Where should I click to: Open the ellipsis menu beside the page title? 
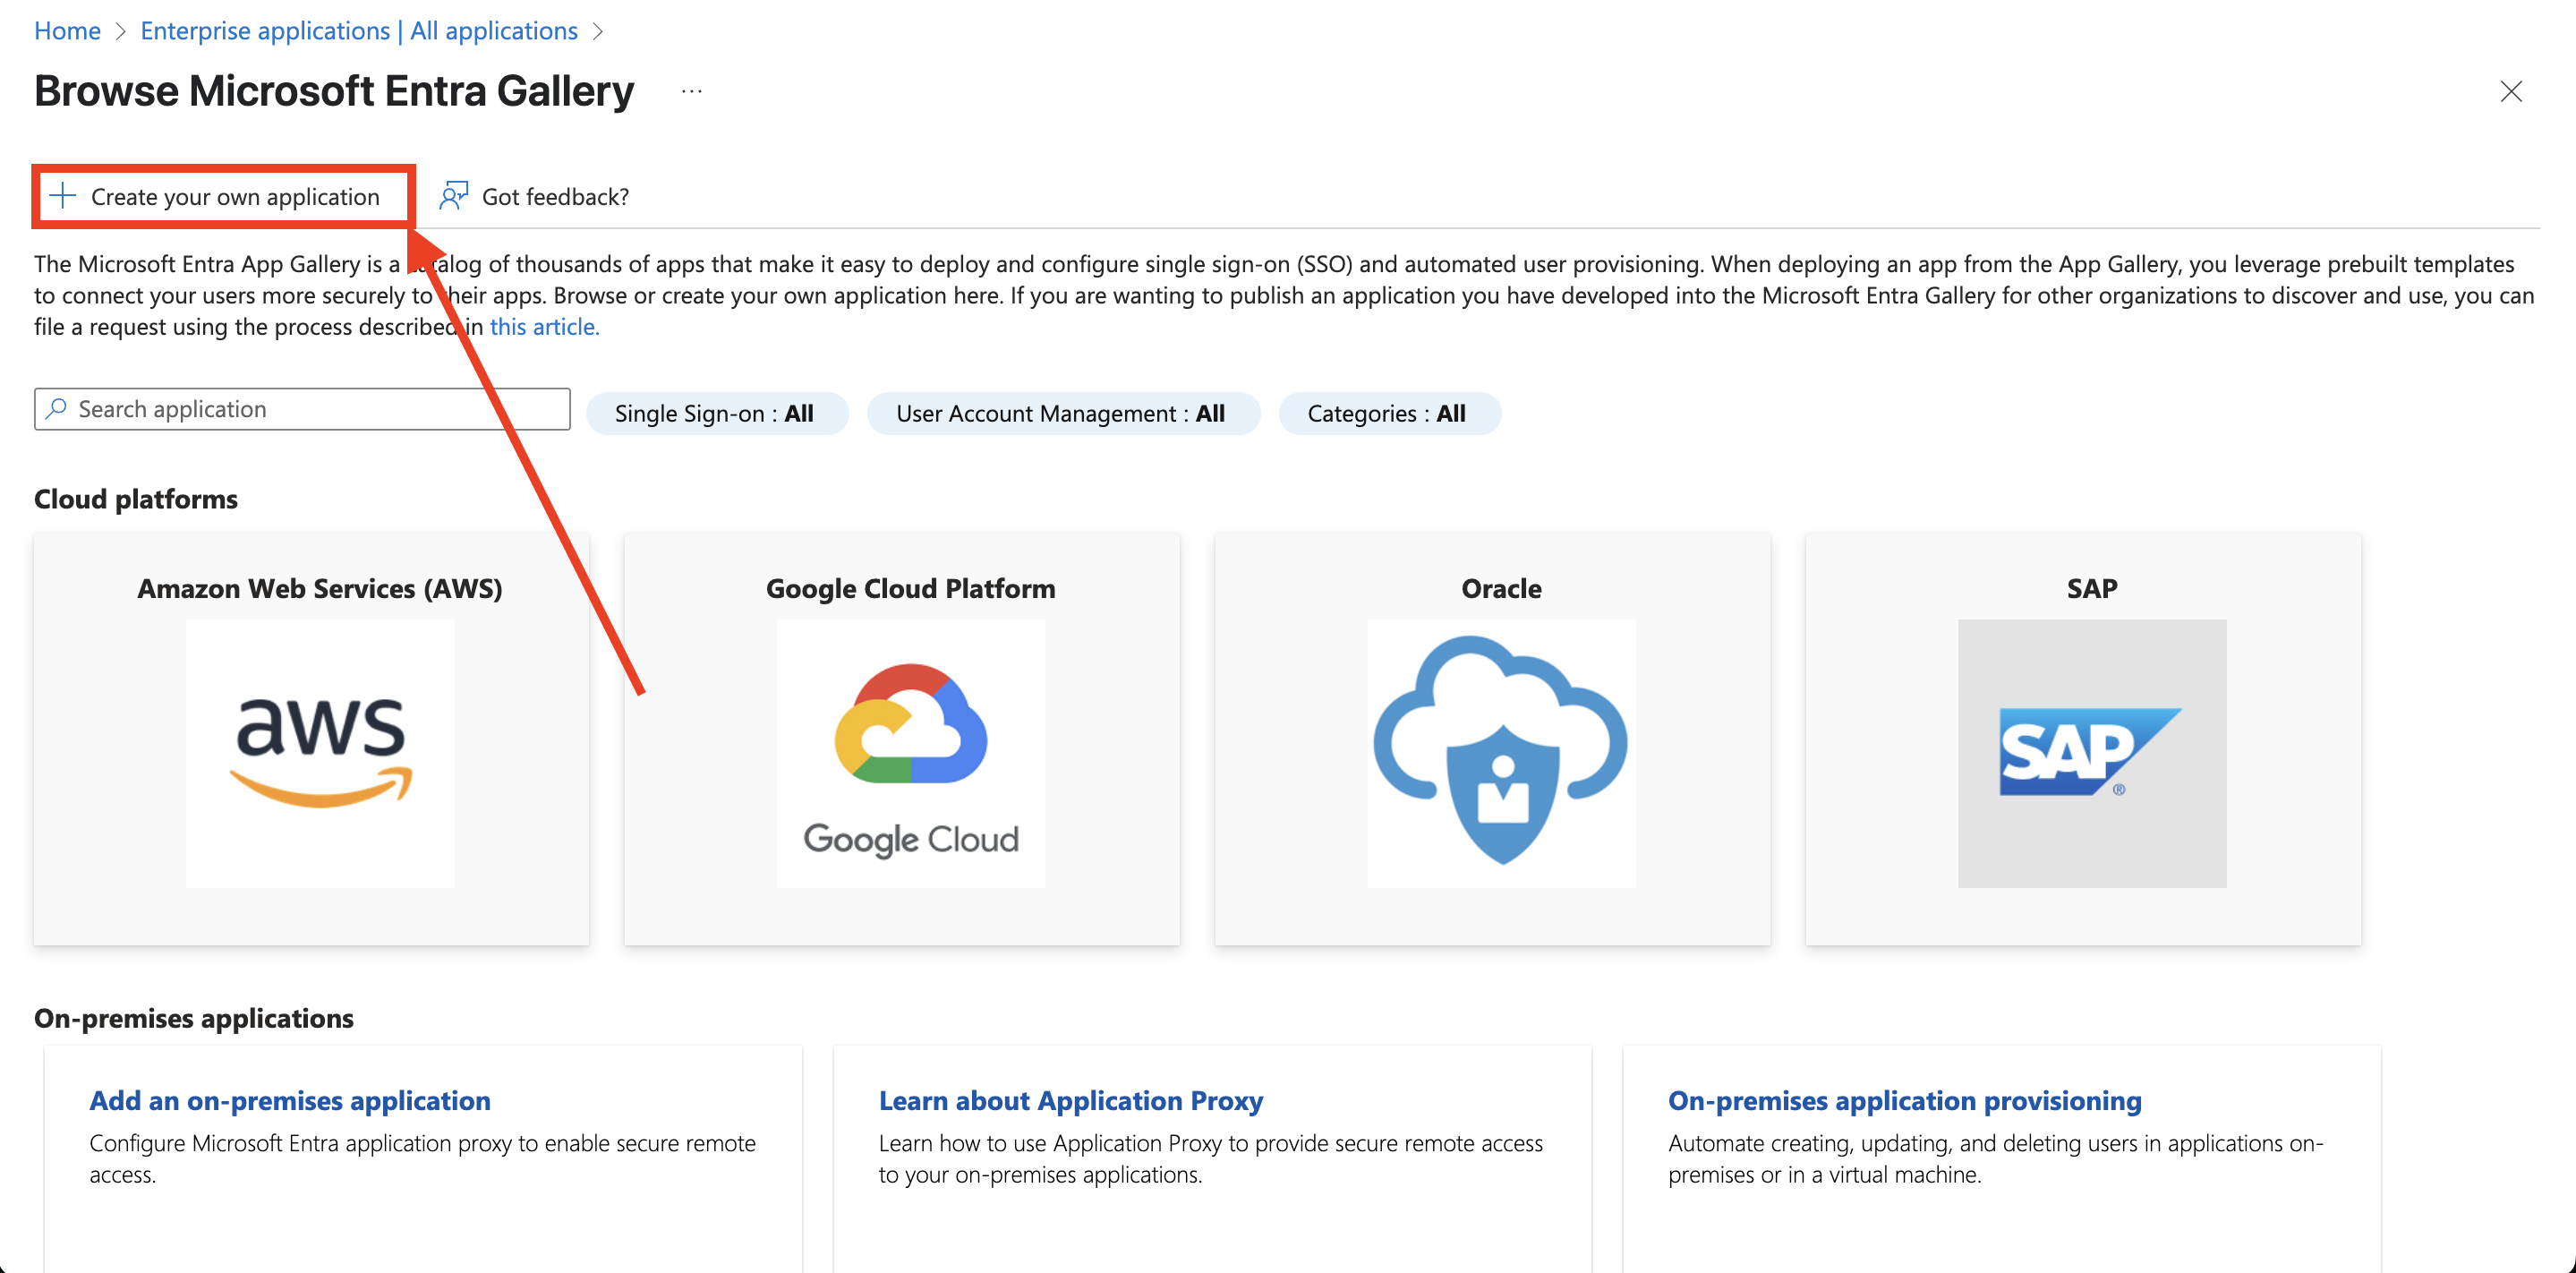click(x=691, y=90)
